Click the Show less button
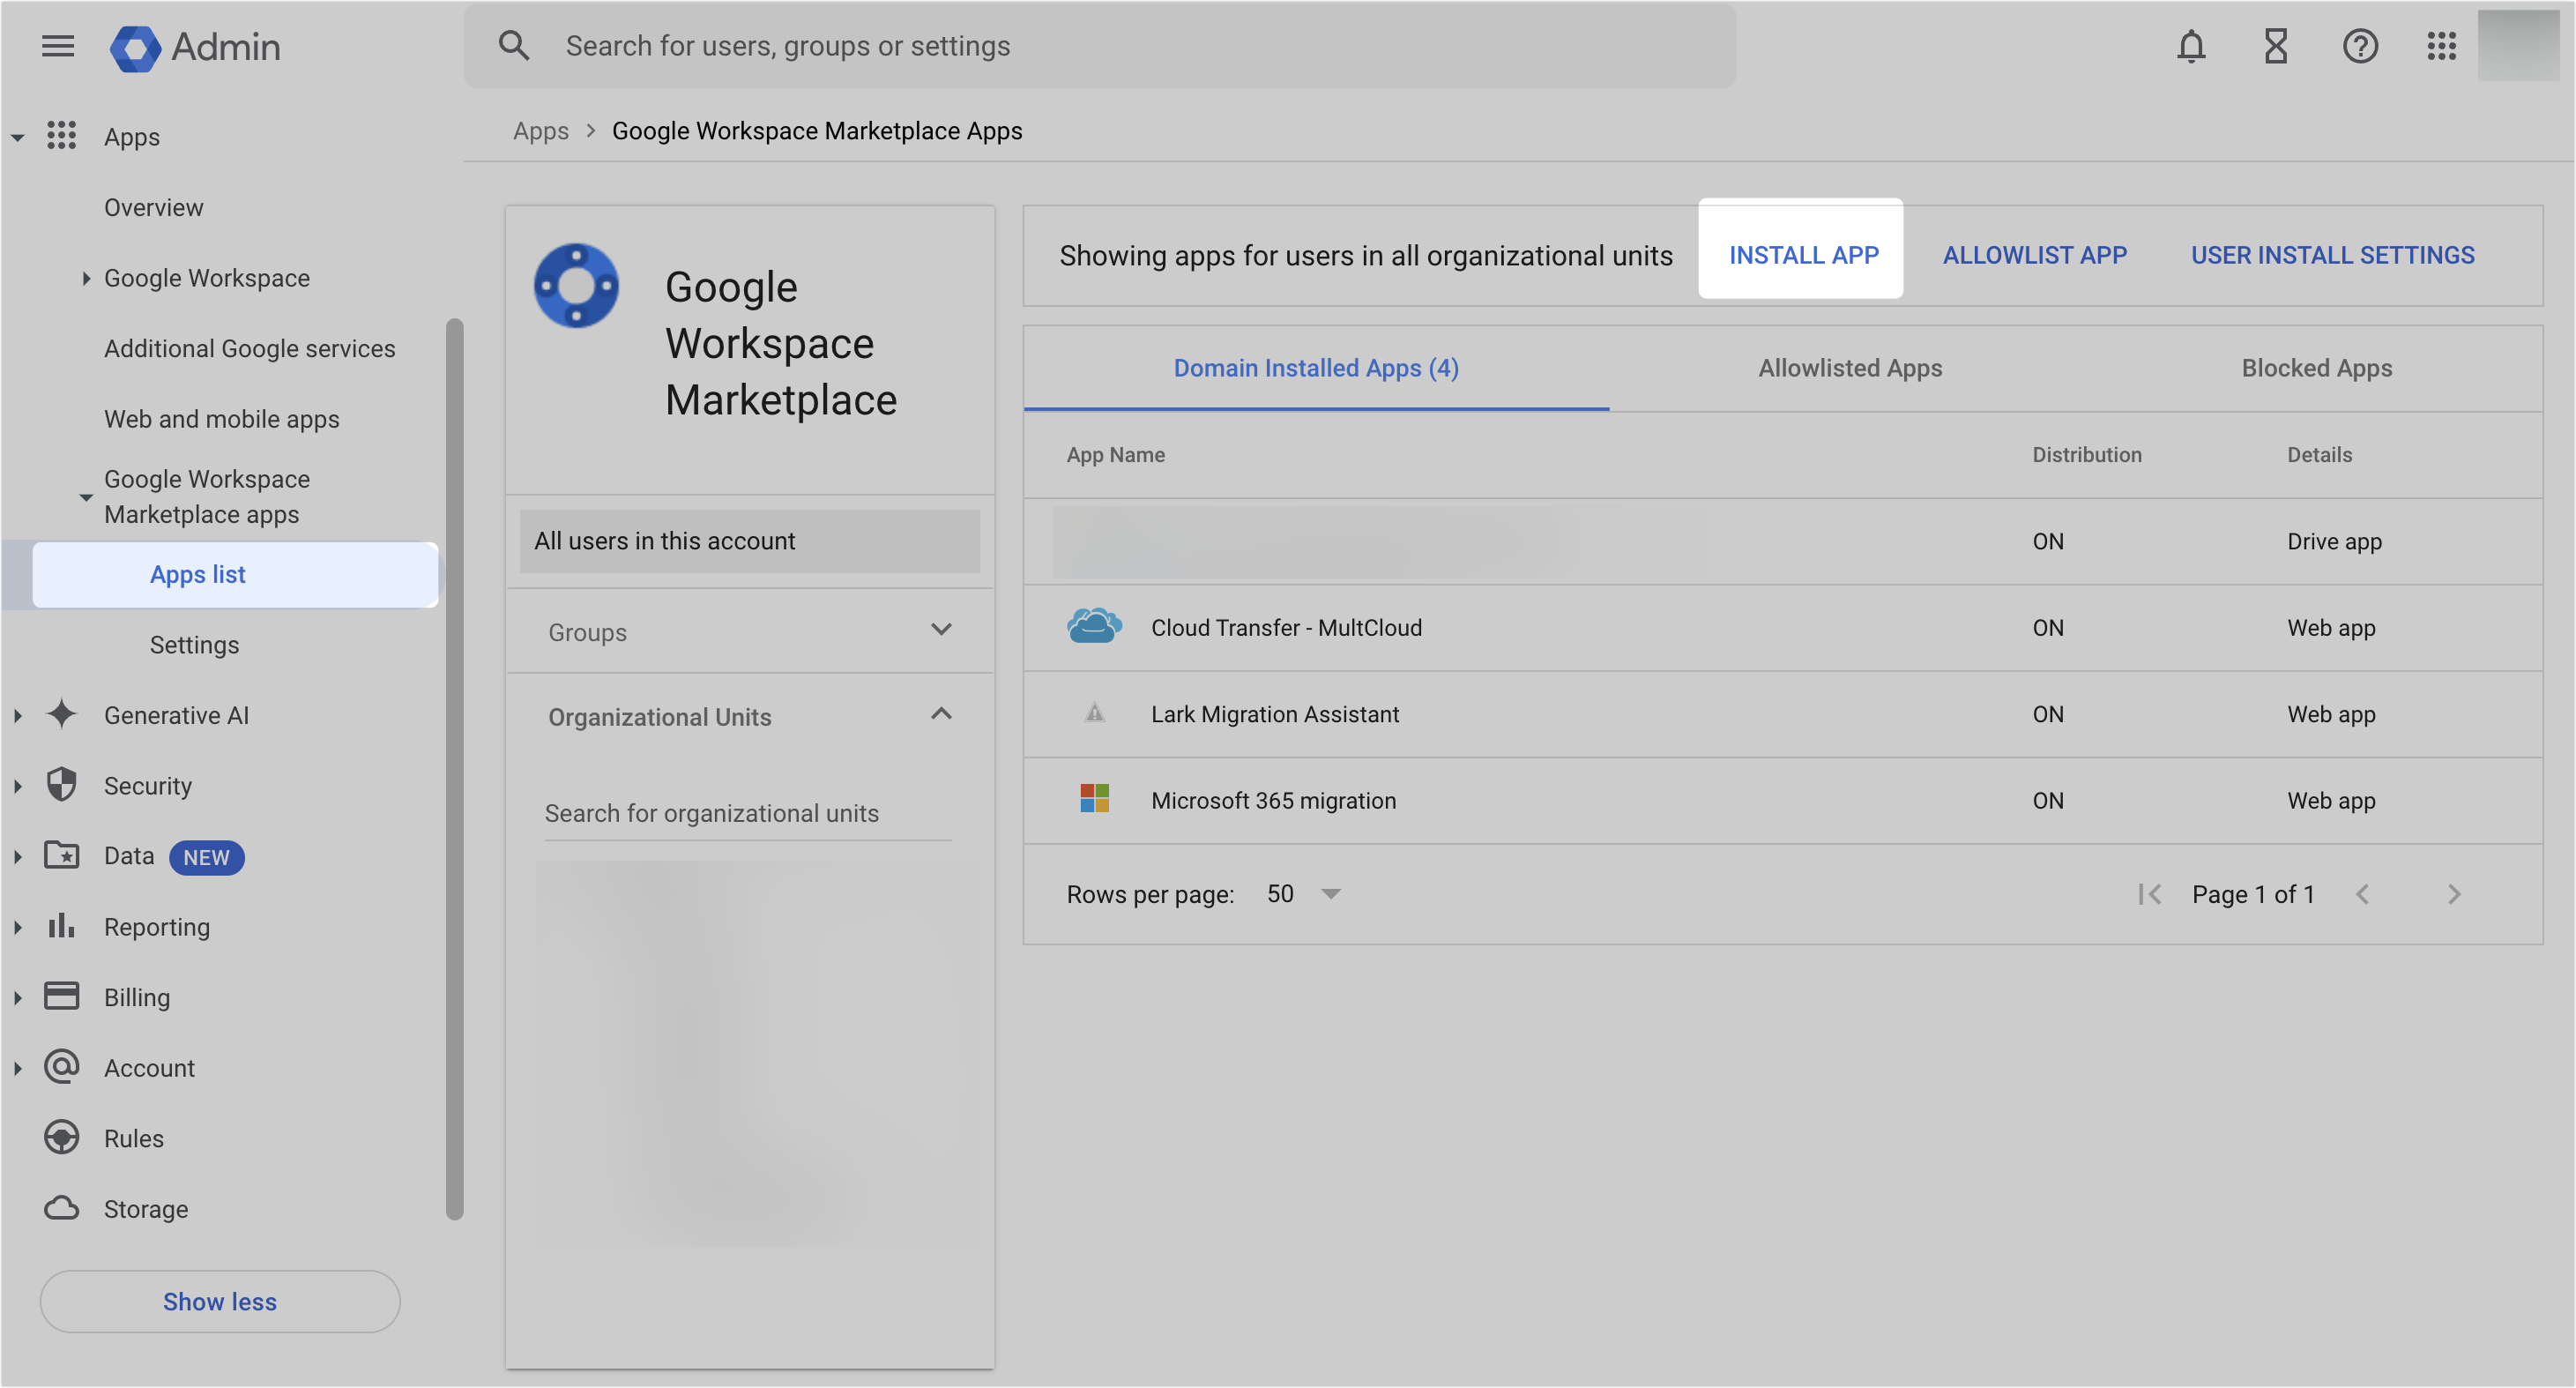Viewport: 2576px width, 1388px height. click(220, 1301)
